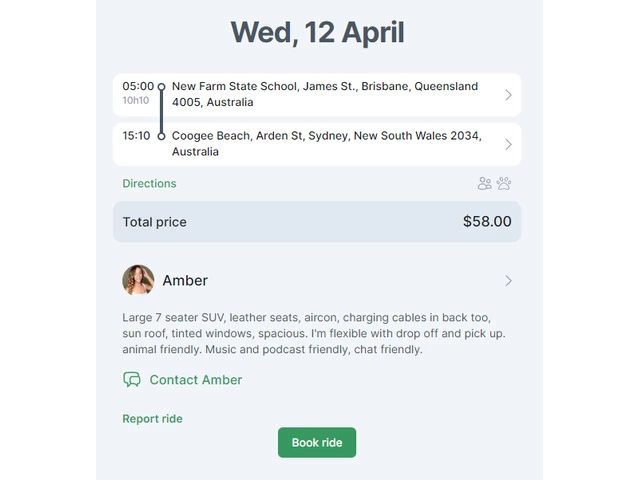Click the driver name Amber
This screenshot has width=640, height=480.
(185, 281)
